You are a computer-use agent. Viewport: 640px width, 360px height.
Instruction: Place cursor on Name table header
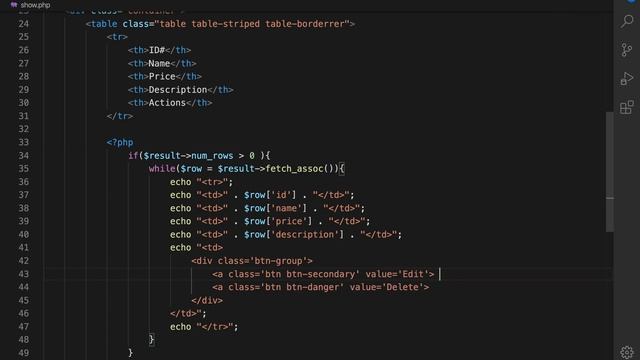click(x=159, y=64)
